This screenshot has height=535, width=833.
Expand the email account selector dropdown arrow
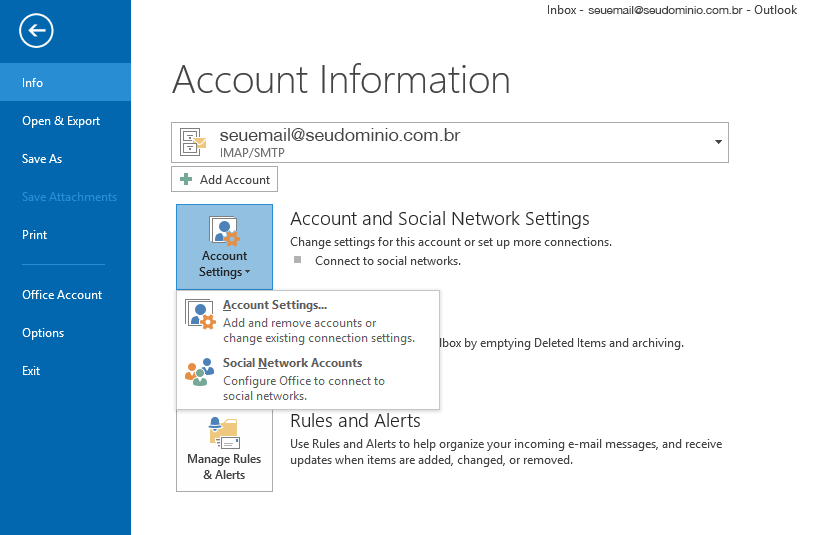(718, 142)
